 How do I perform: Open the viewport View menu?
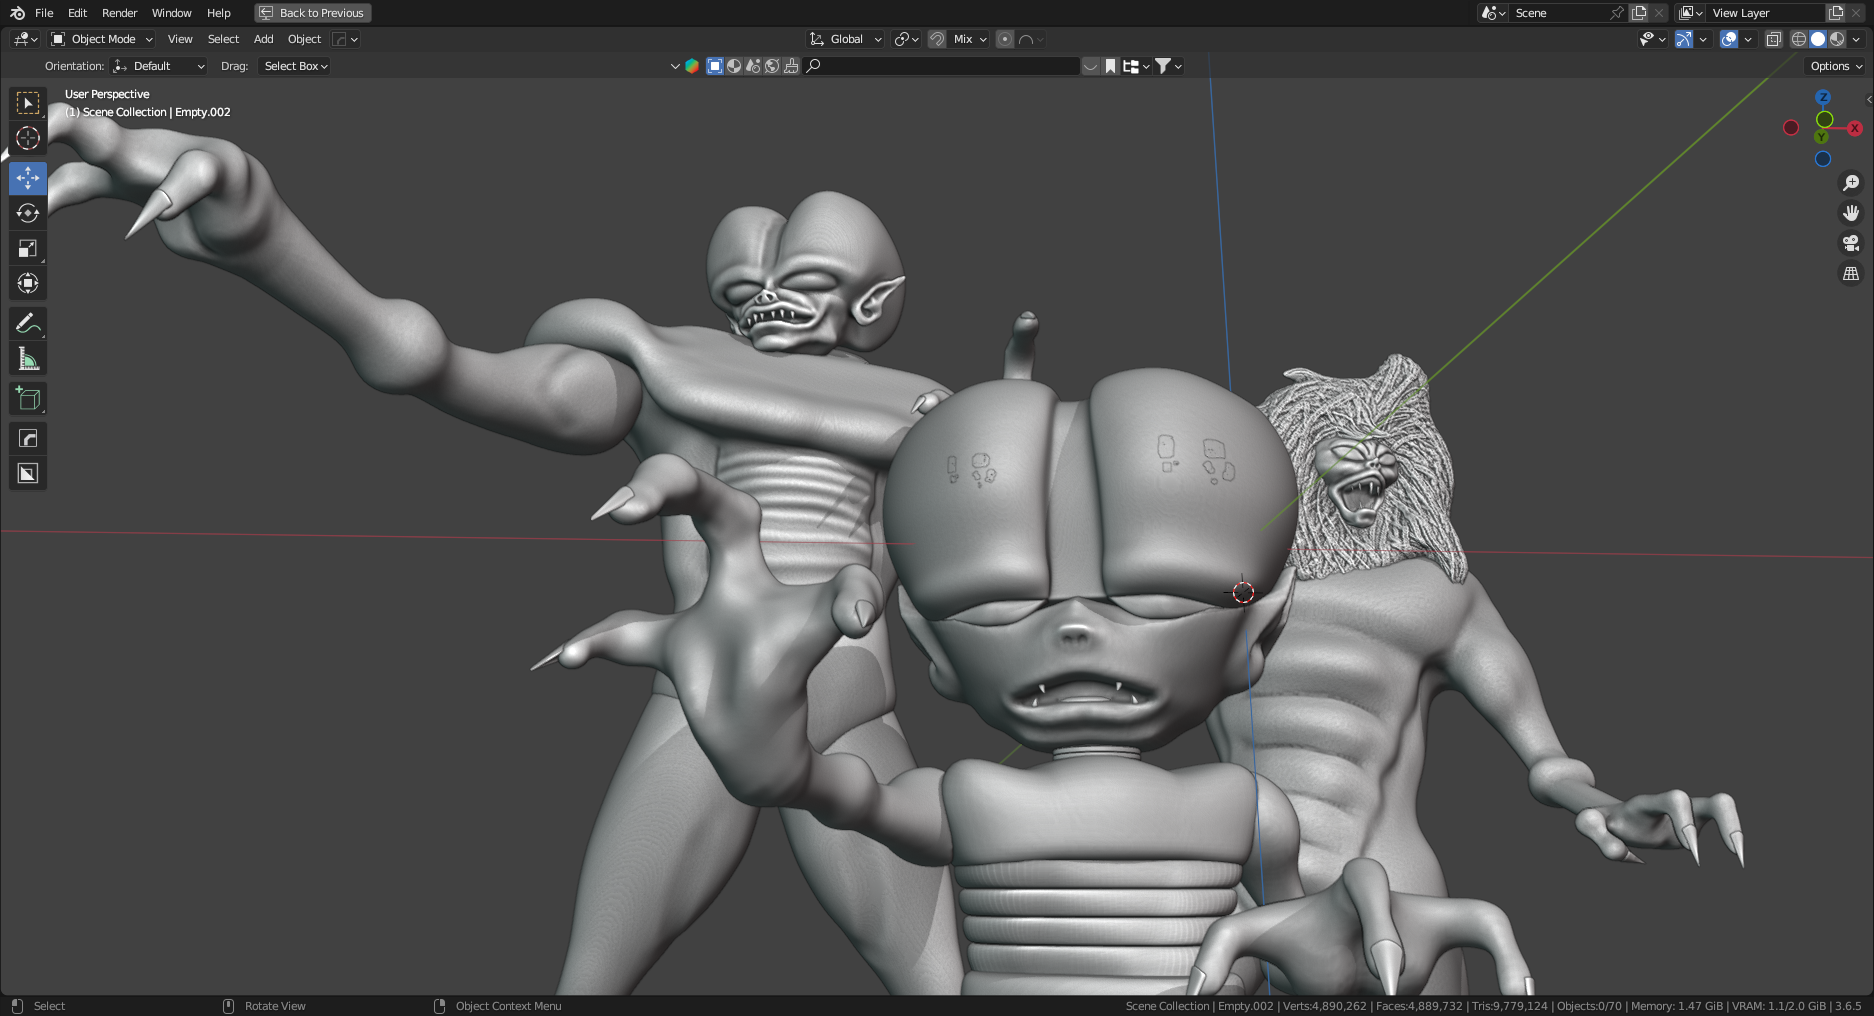click(180, 39)
